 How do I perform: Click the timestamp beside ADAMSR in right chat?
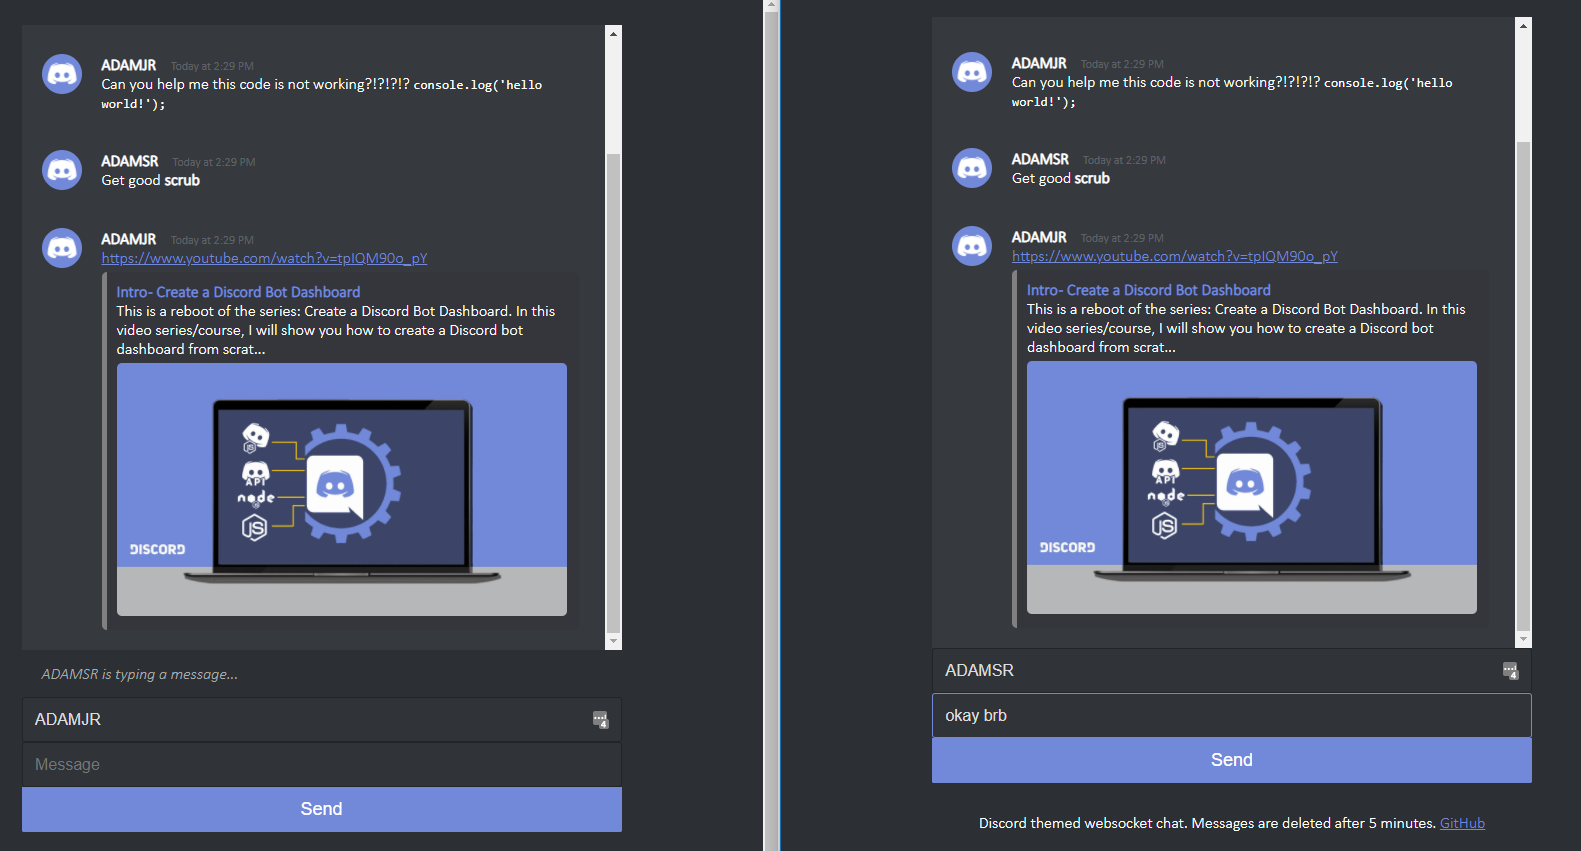pyautogui.click(x=1124, y=160)
